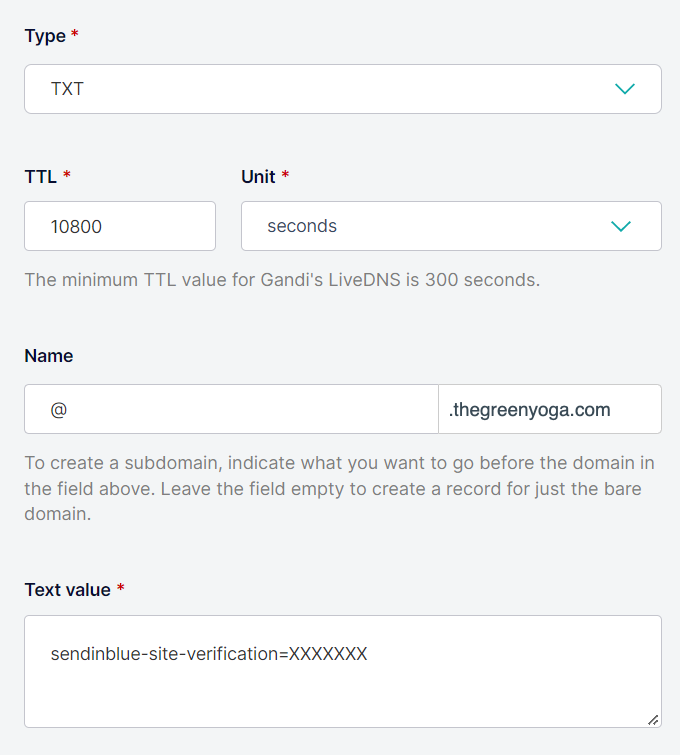Click the chevron arrow in the Type field
Viewport: 680px width, 755px height.
625,89
